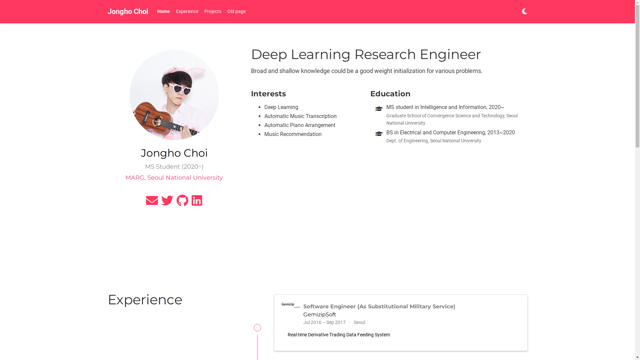Click the 'Deep Learning' interest item
The image size is (640, 360).
(281, 107)
